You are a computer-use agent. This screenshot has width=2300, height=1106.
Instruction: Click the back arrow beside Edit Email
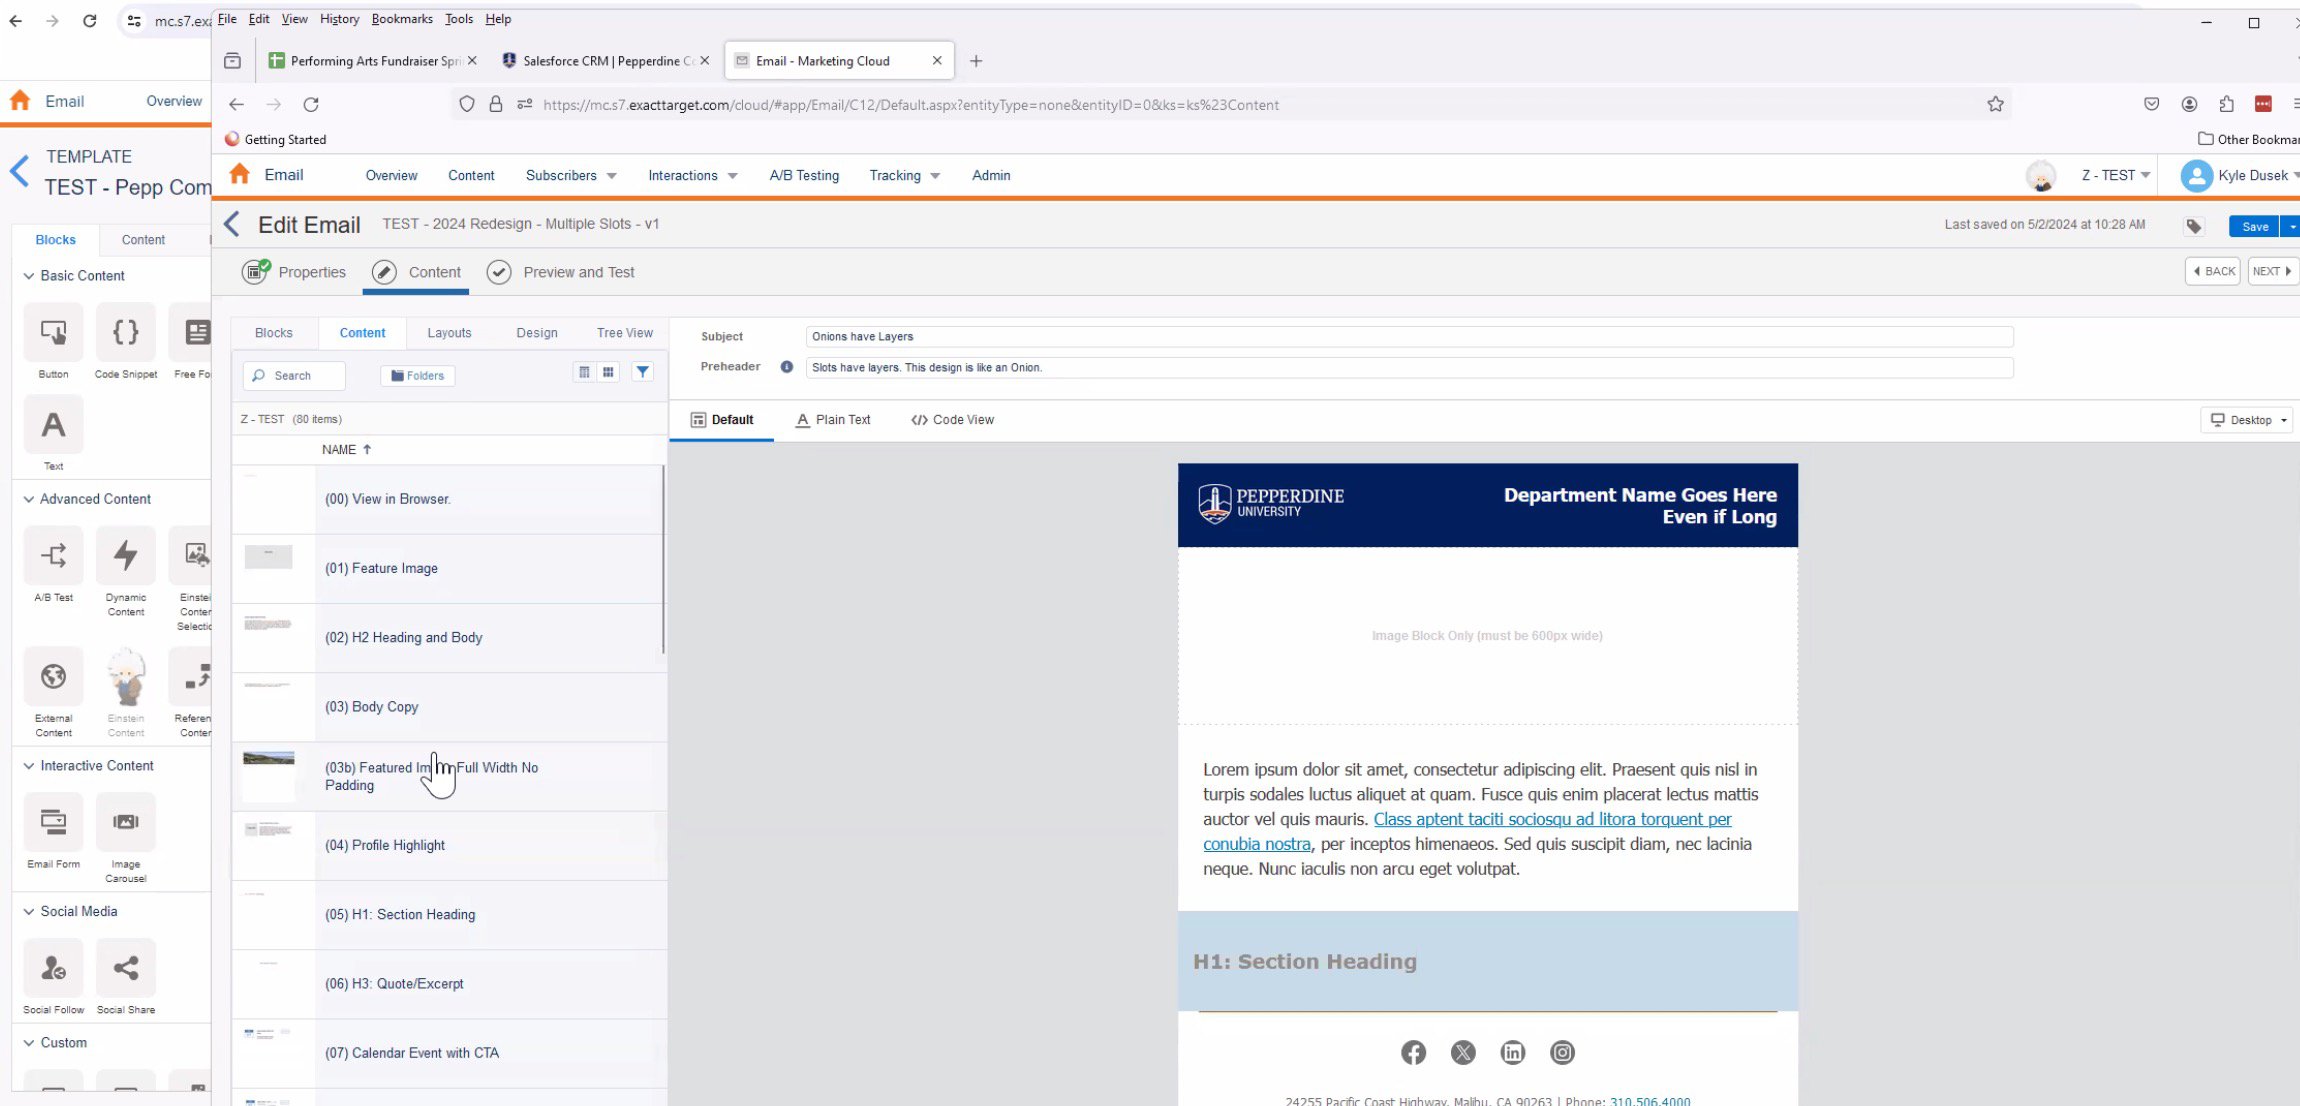232,224
